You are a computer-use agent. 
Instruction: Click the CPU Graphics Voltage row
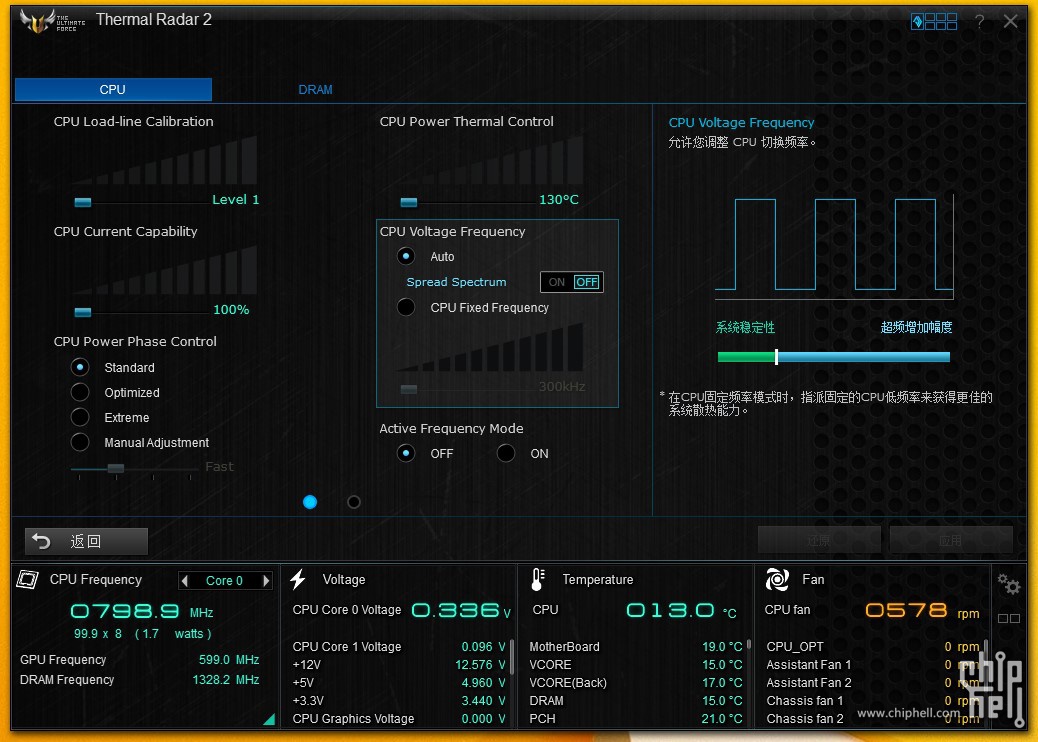point(399,718)
